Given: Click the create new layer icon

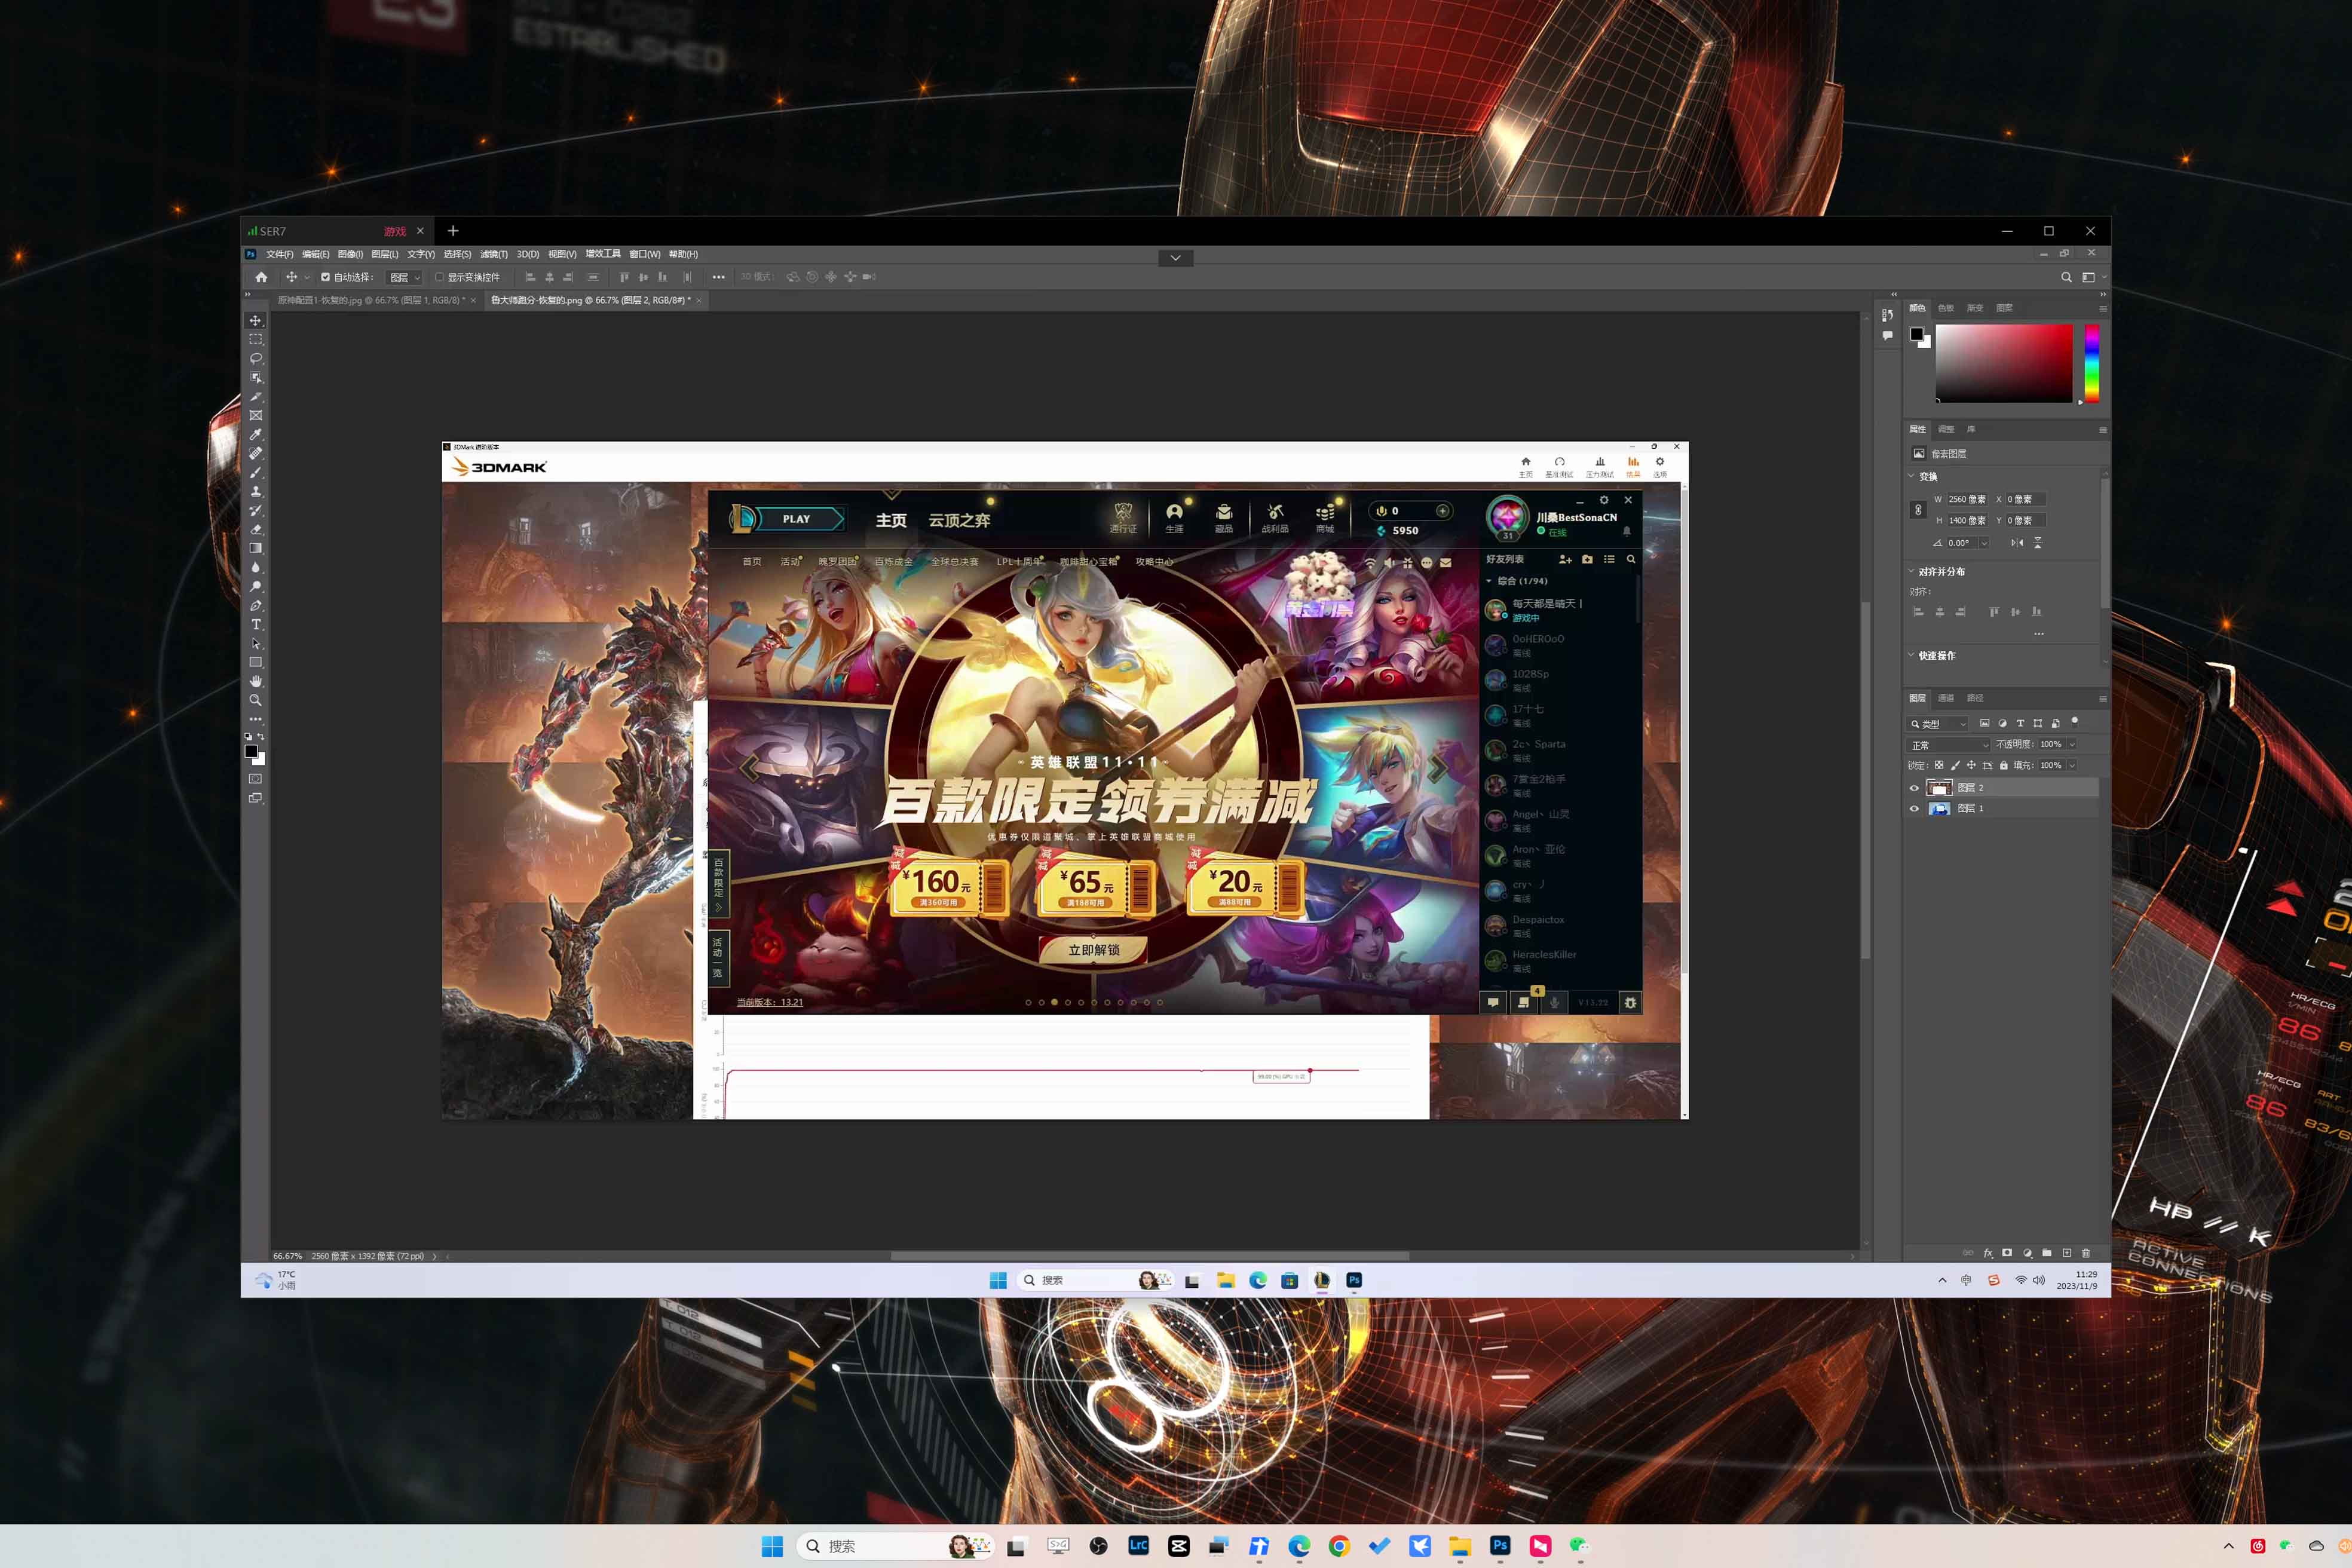Looking at the screenshot, I should pos(2067,1253).
